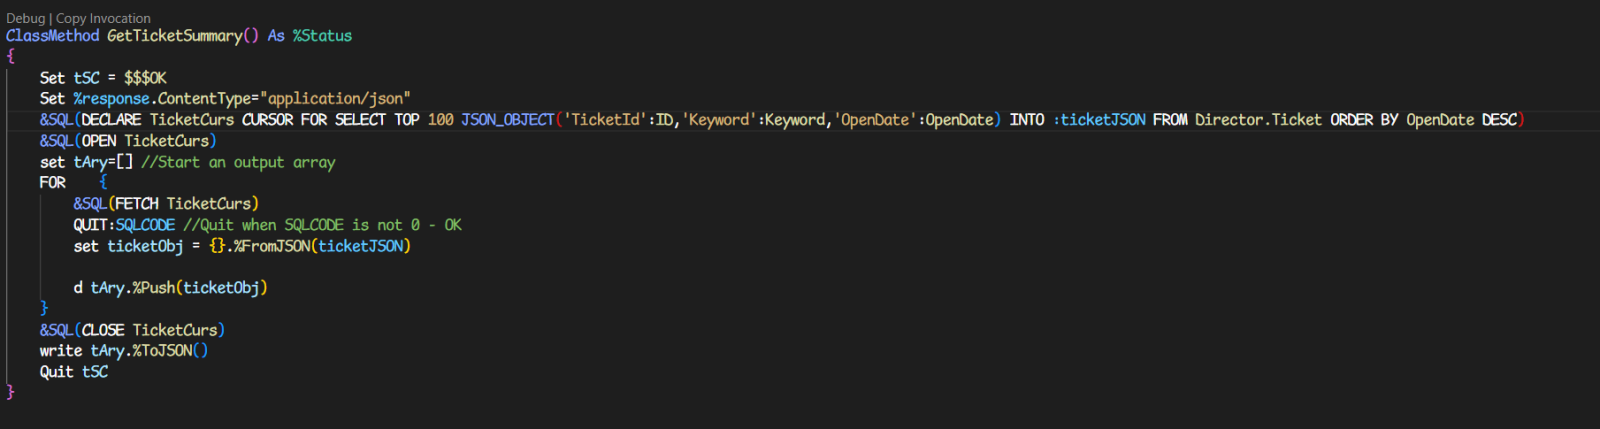Click the %Push method call

pos(152,288)
